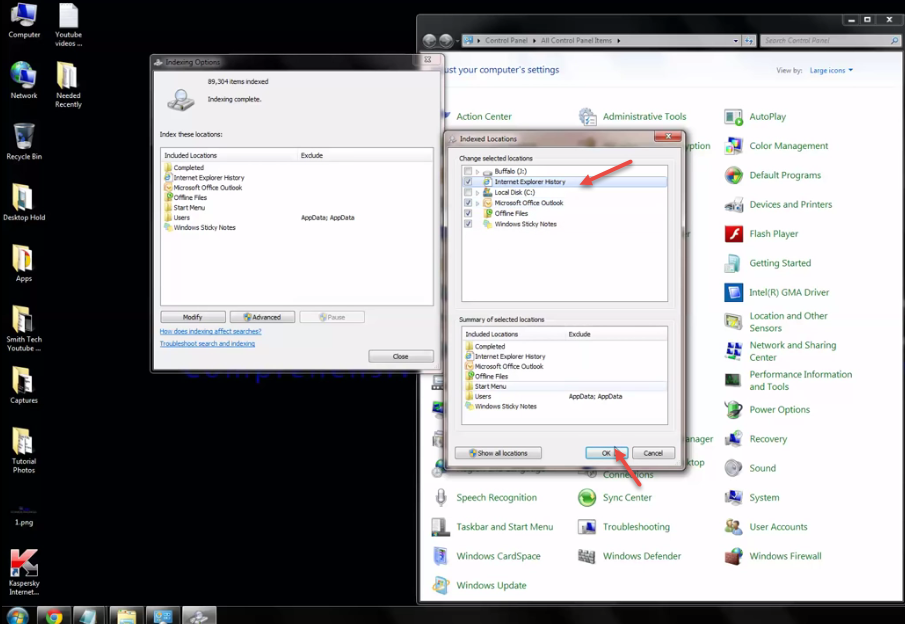Open Windows Explorer folder on taskbar
Viewport: 905px width, 624px height.
126,616
